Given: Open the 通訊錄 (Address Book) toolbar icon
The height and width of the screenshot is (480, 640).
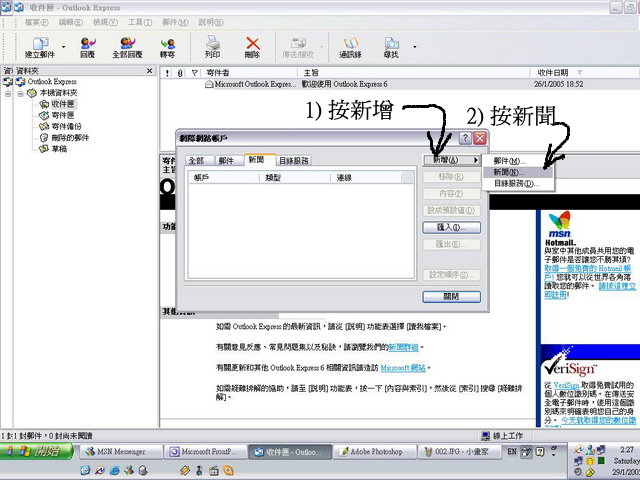Looking at the screenshot, I should click(350, 46).
